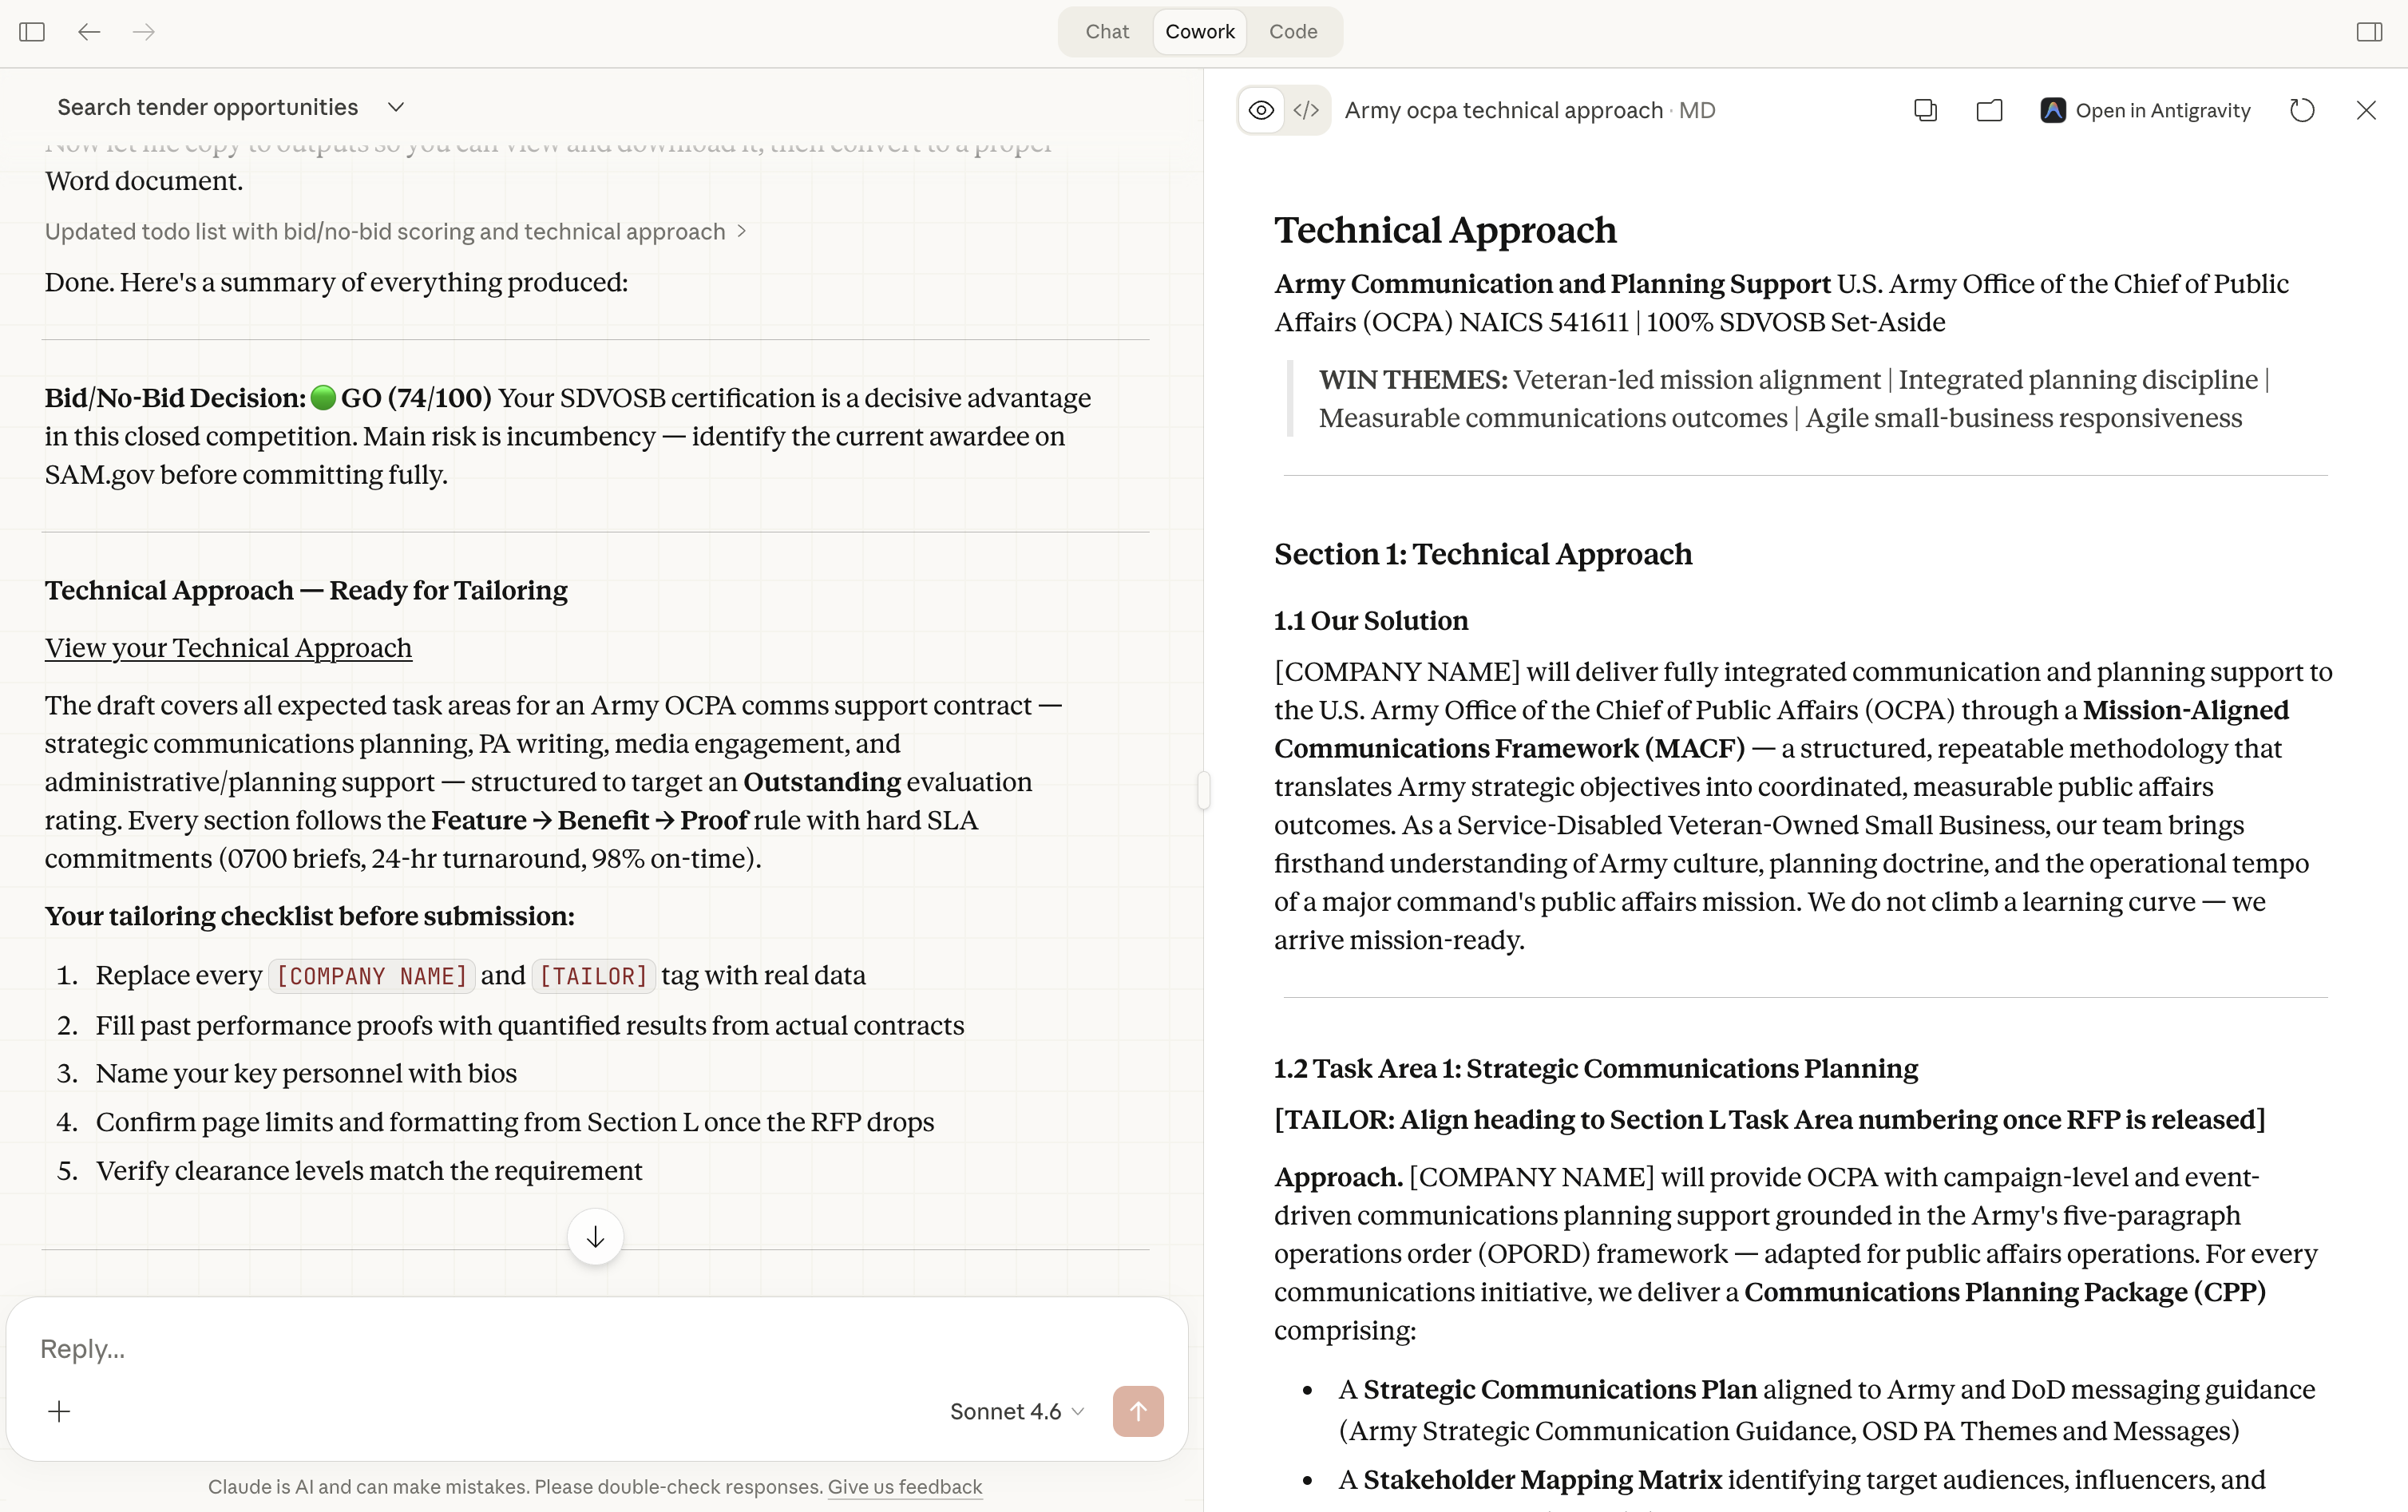Click the 1.1 Our Solution subheading
The width and height of the screenshot is (2408, 1512).
[x=1371, y=621]
